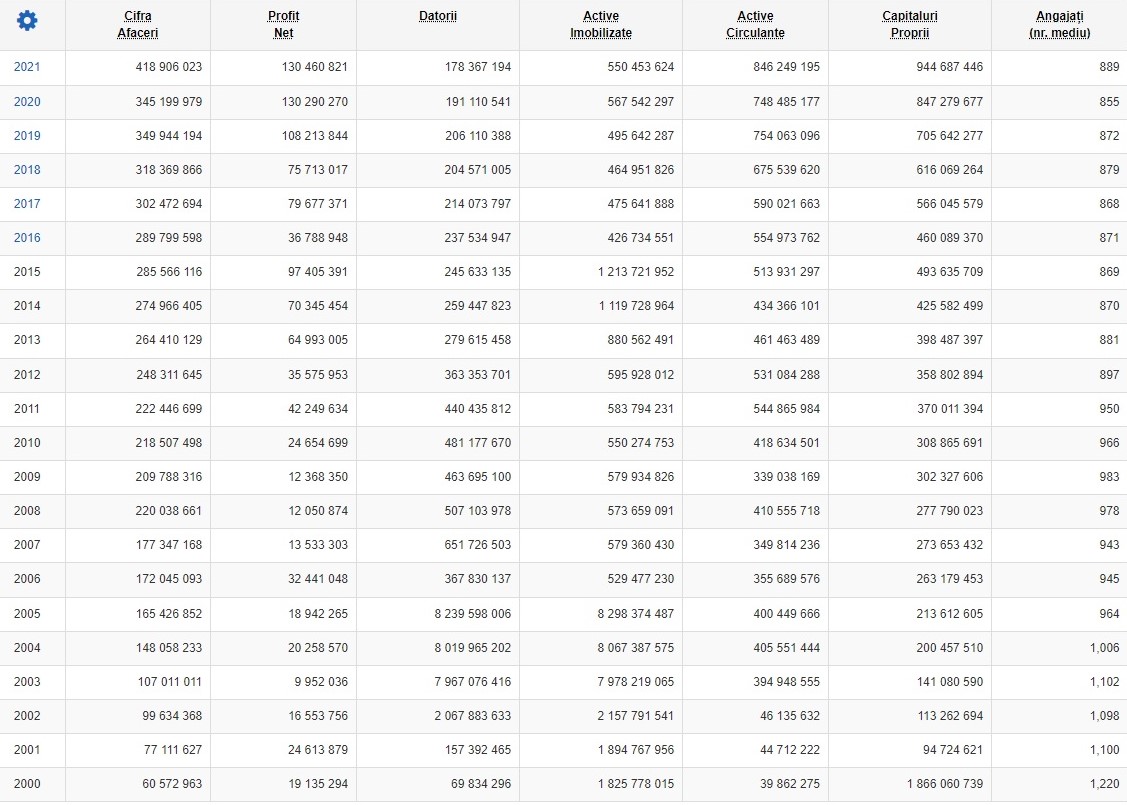
Task: Click the Cifra Afaceri column header
Action: click(137, 24)
